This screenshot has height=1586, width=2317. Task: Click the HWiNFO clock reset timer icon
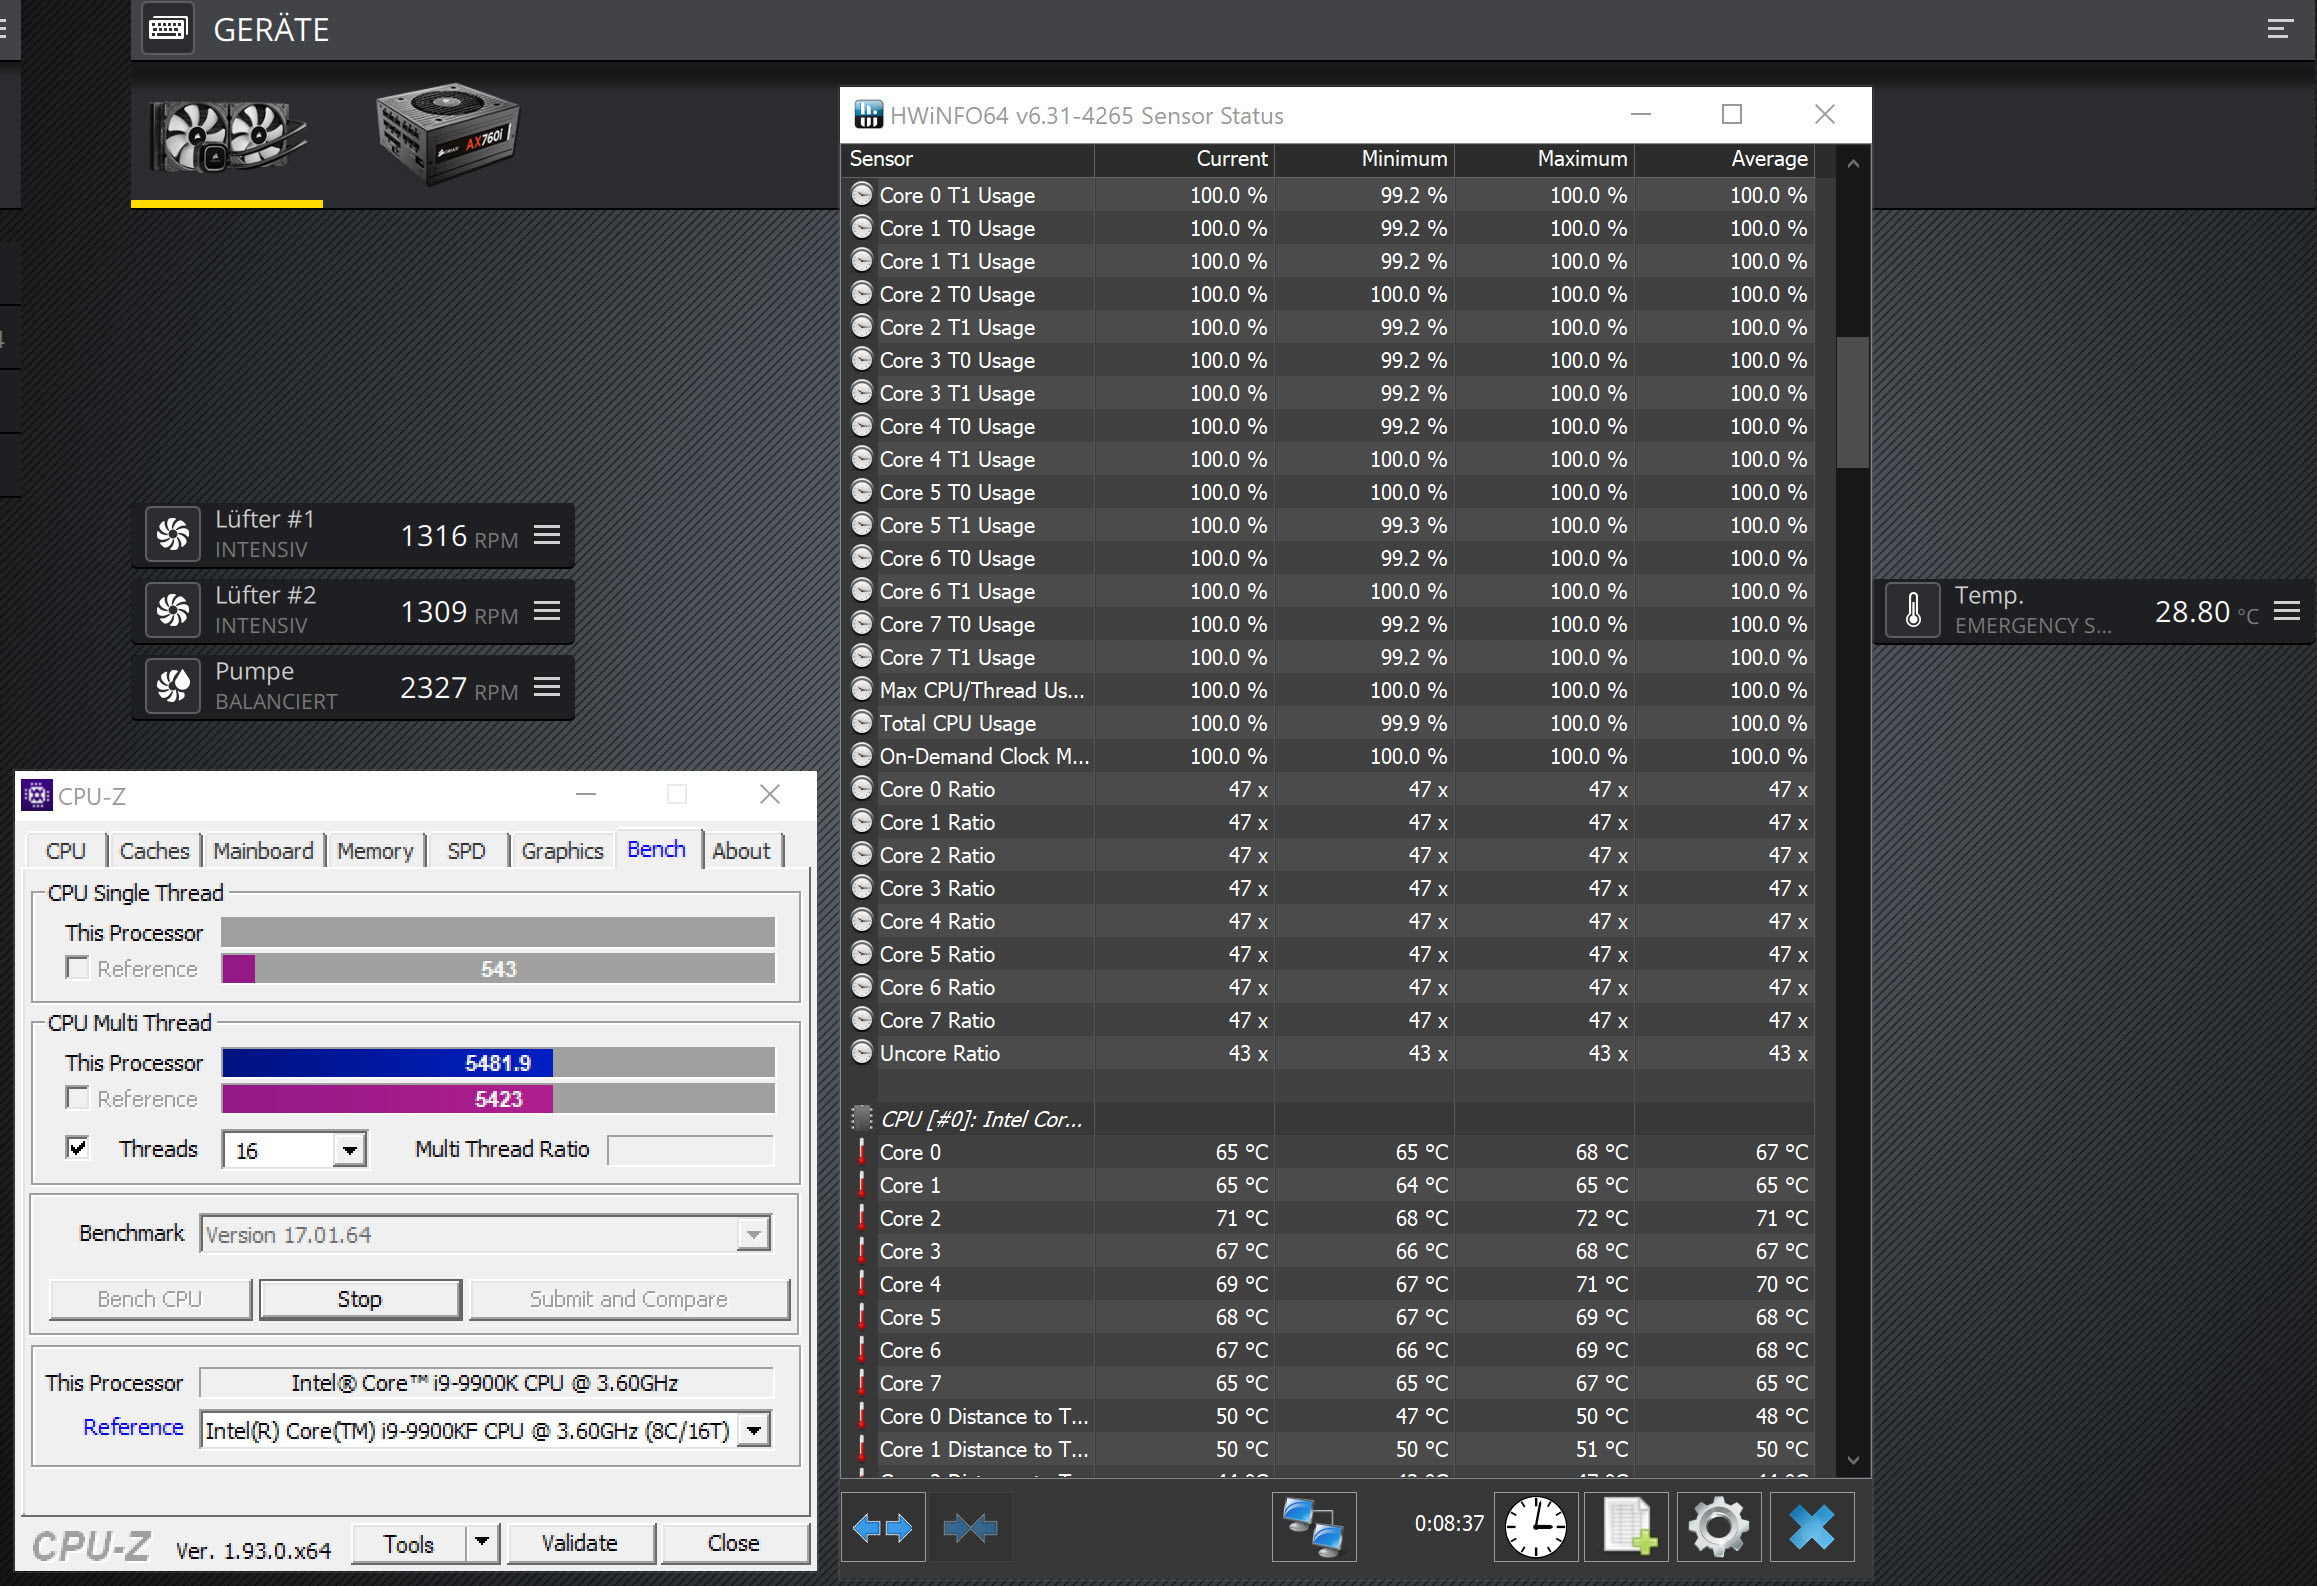[x=1535, y=1527]
